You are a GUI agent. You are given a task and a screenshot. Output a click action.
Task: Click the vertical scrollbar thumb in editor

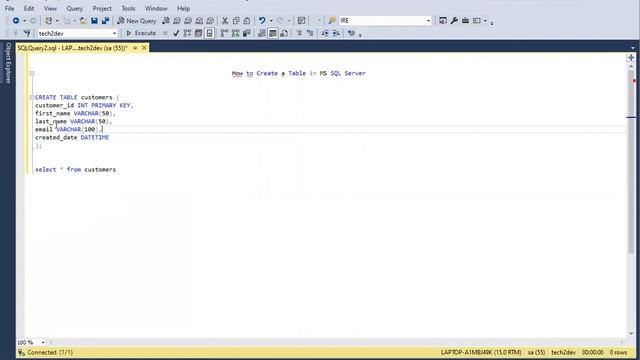pyautogui.click(x=631, y=161)
